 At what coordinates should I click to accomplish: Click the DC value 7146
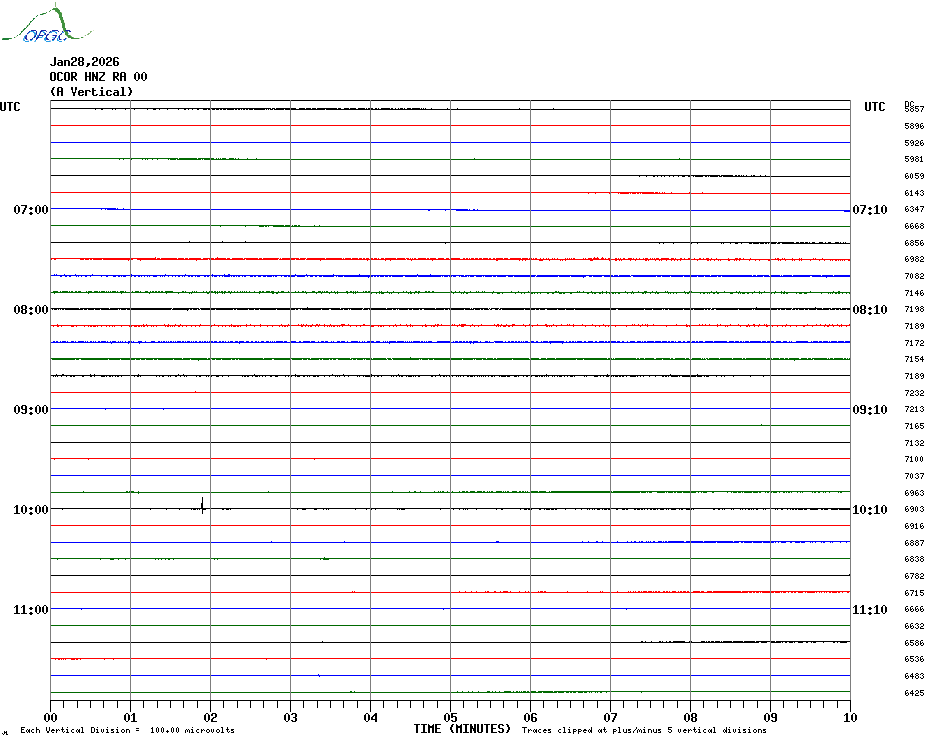(914, 293)
